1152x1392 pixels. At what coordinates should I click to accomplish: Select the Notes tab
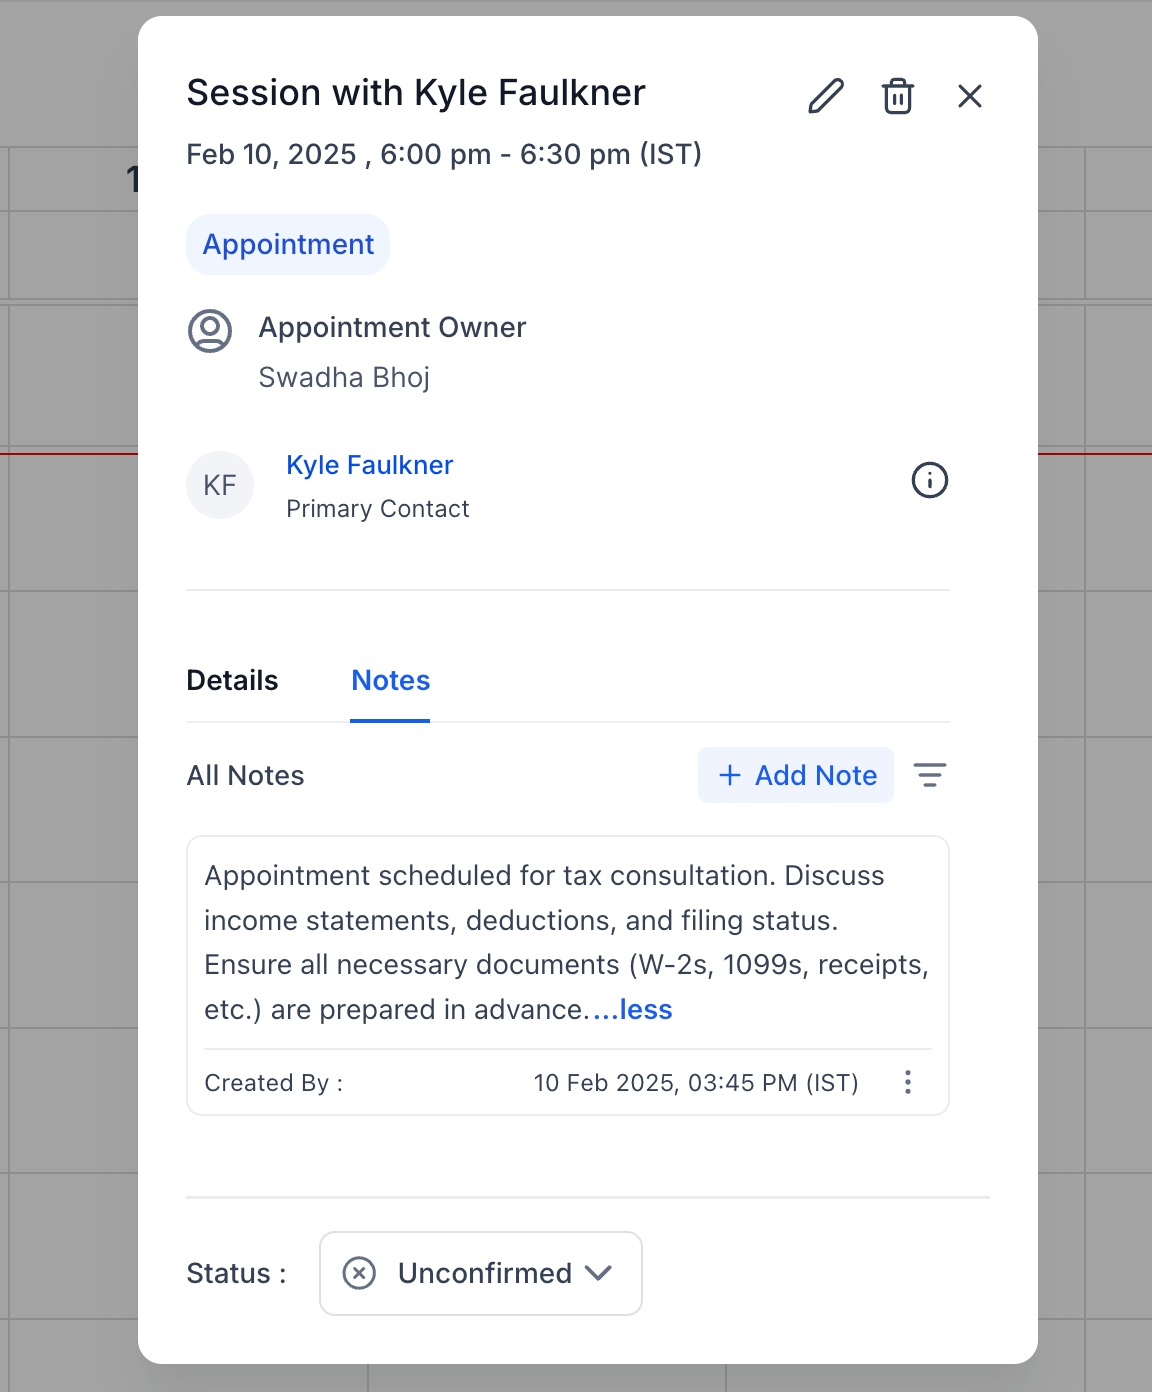(x=390, y=681)
